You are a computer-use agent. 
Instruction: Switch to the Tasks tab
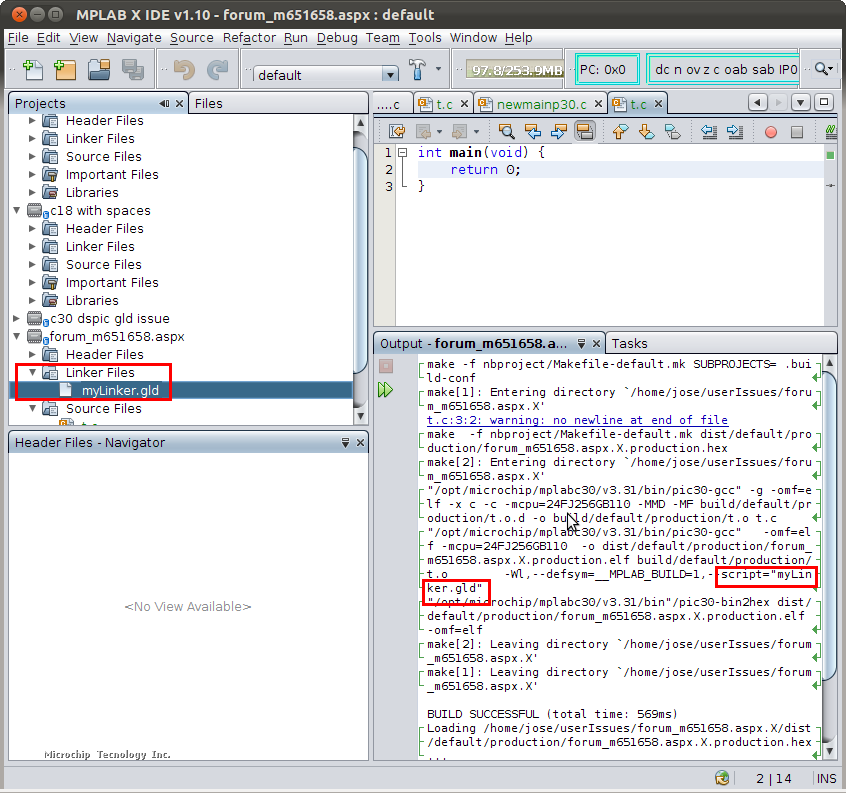[x=629, y=343]
